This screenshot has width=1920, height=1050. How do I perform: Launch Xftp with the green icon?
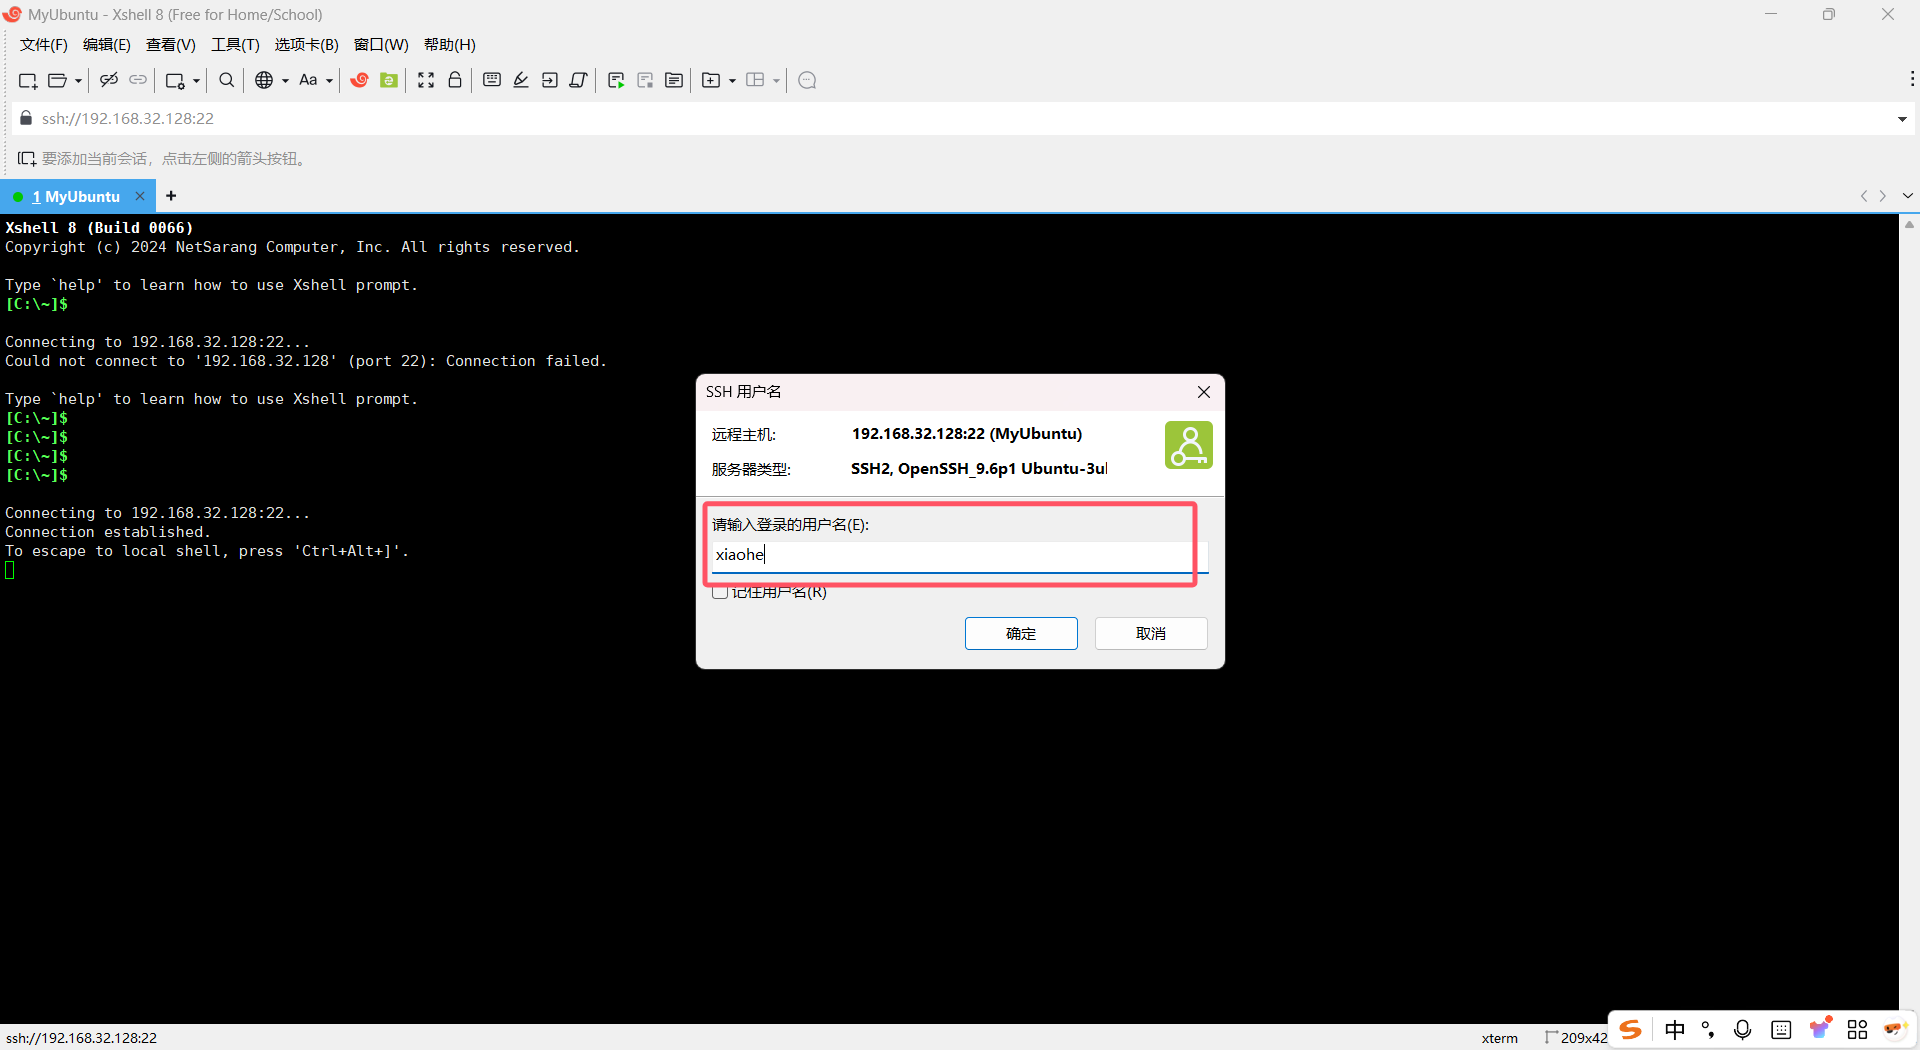pyautogui.click(x=389, y=80)
